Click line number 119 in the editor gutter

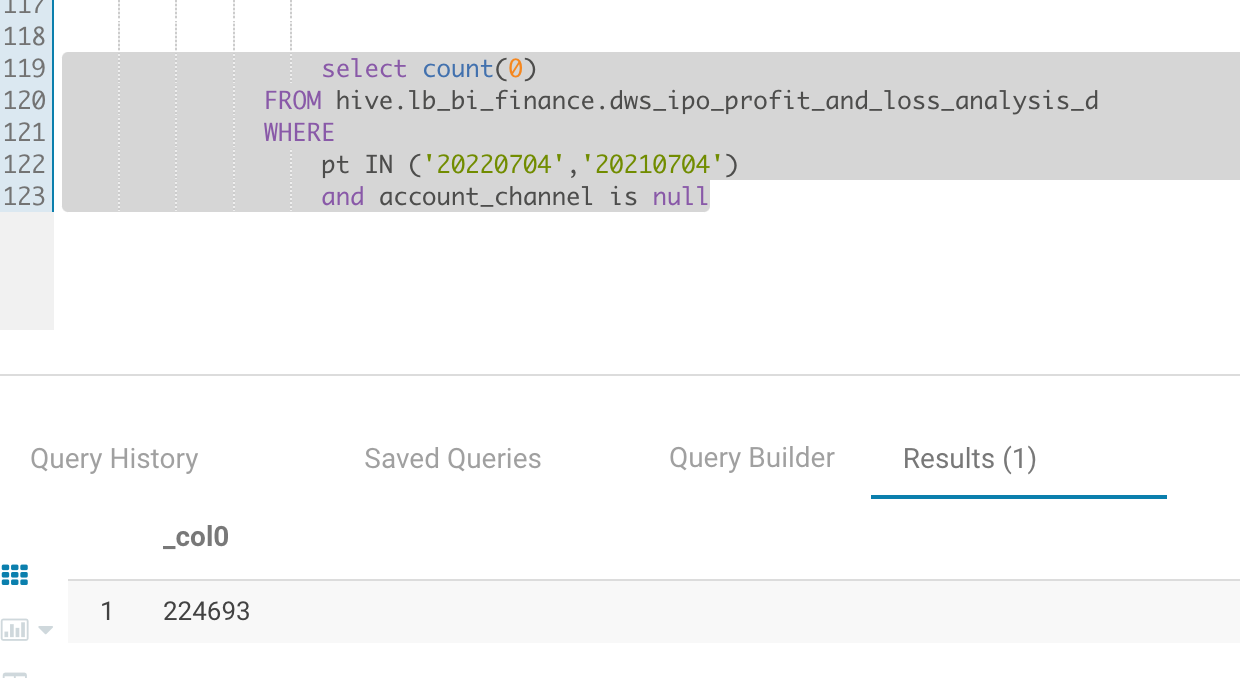[x=25, y=68]
